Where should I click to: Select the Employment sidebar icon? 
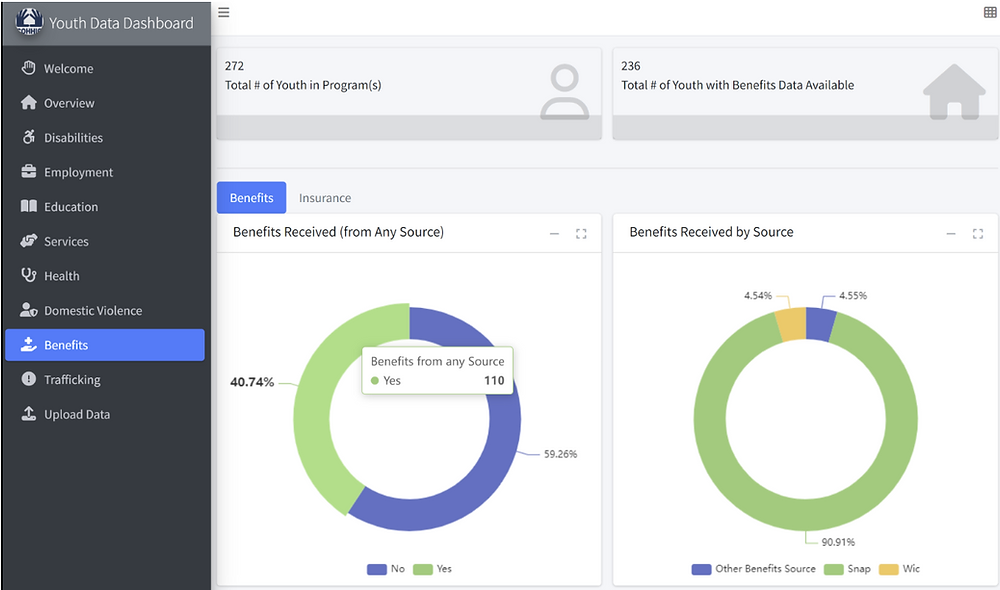coord(30,172)
